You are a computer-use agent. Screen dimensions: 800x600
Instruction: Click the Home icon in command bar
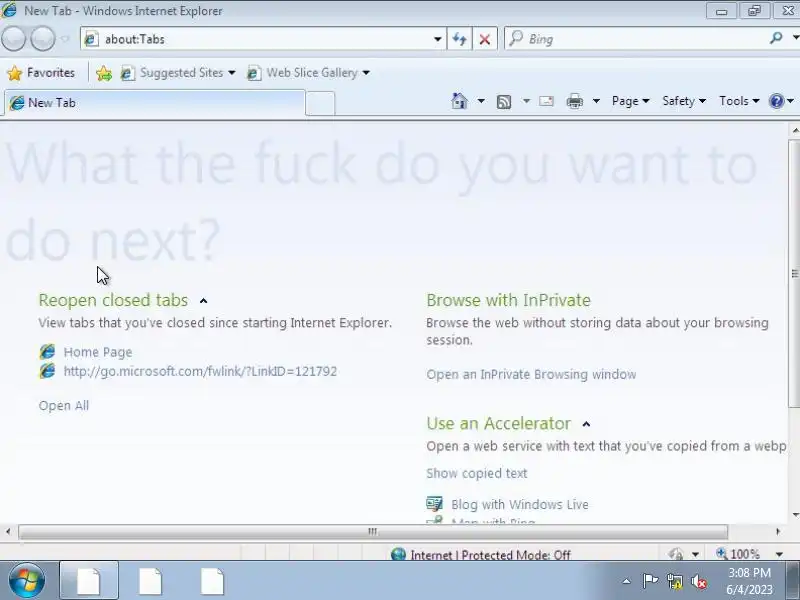click(459, 101)
